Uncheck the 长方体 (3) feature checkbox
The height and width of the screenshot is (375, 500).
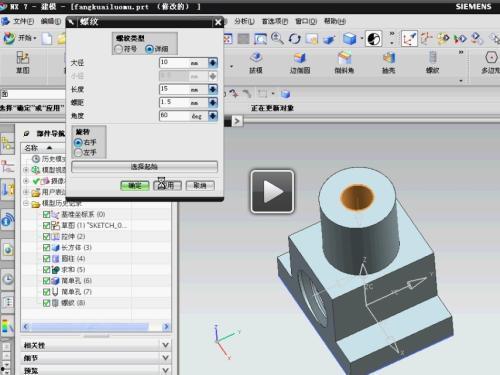(47, 247)
